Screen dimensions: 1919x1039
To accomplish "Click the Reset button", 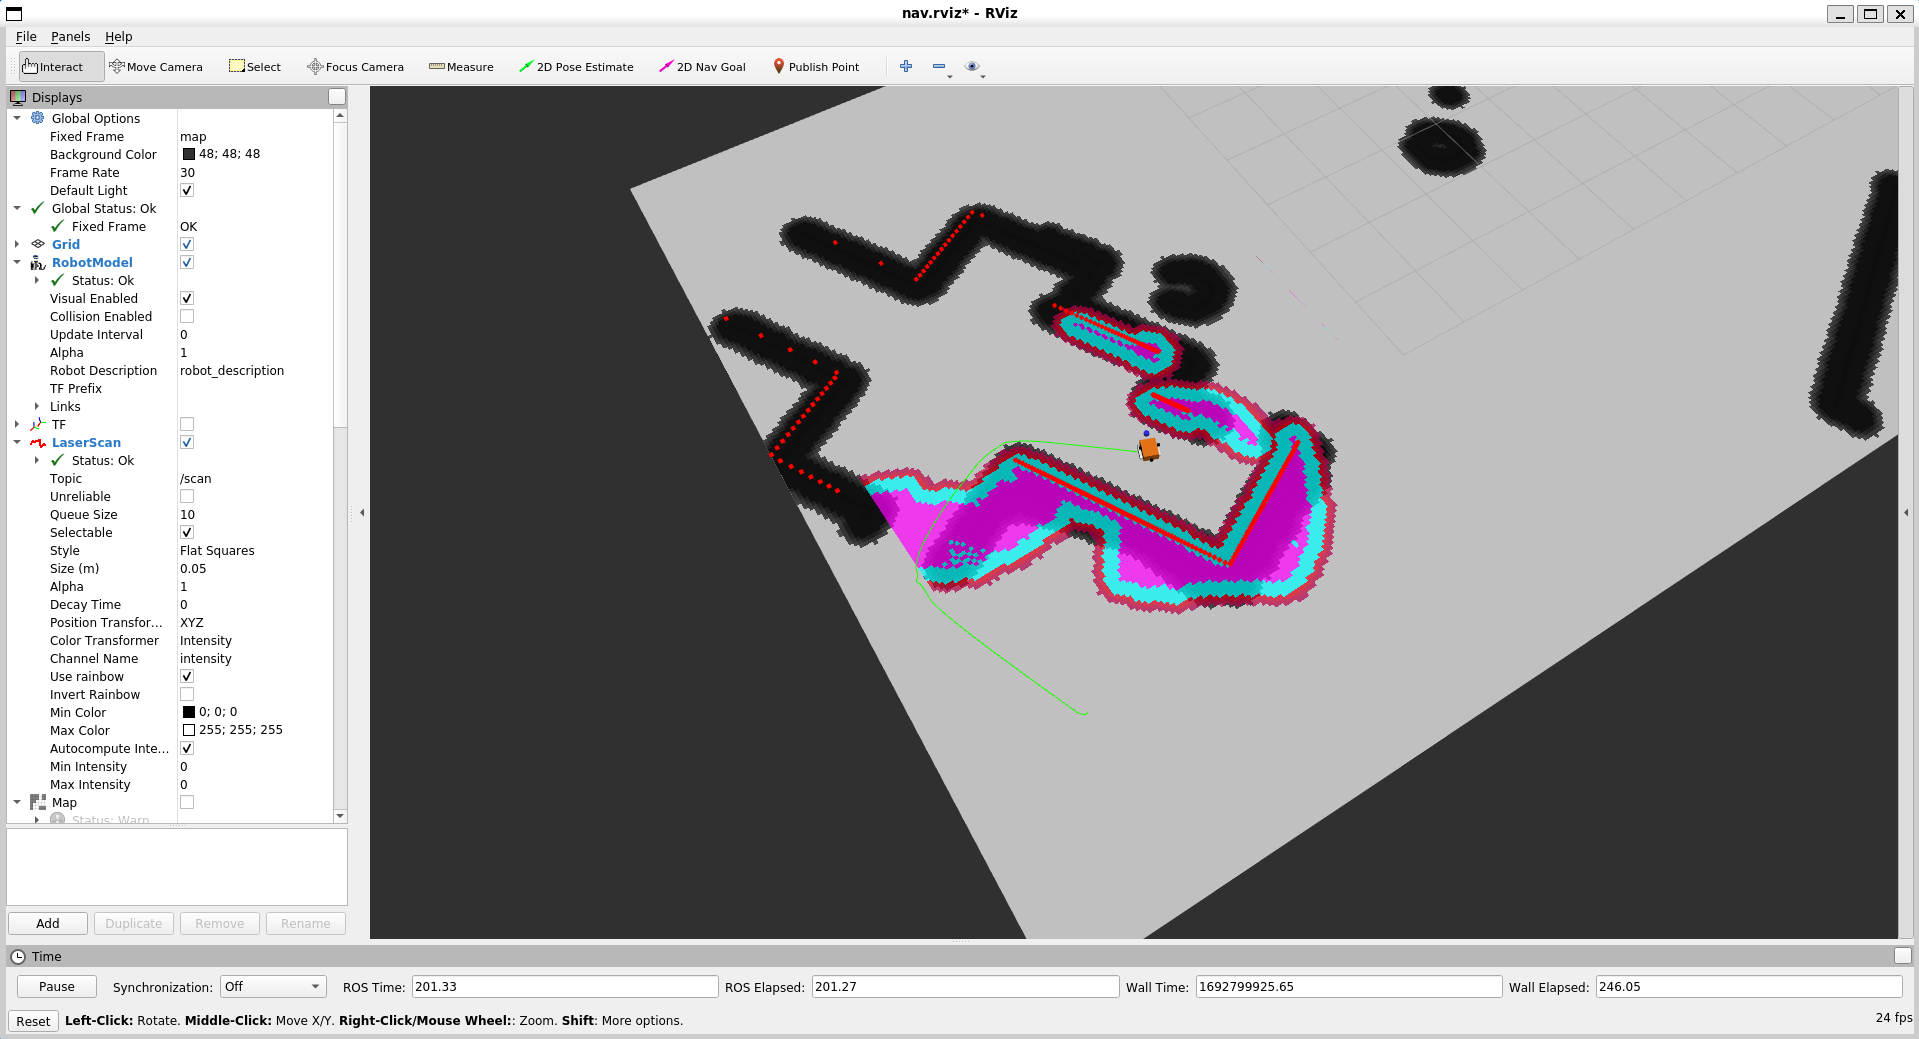I will (33, 1021).
